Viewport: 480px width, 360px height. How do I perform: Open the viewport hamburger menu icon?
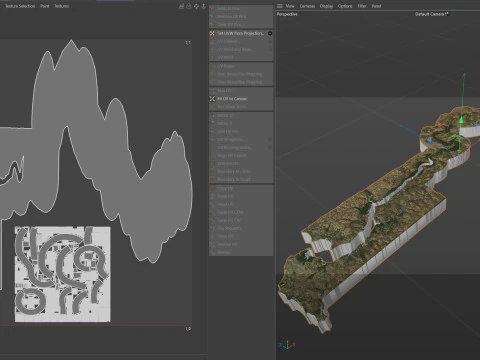click(280, 6)
